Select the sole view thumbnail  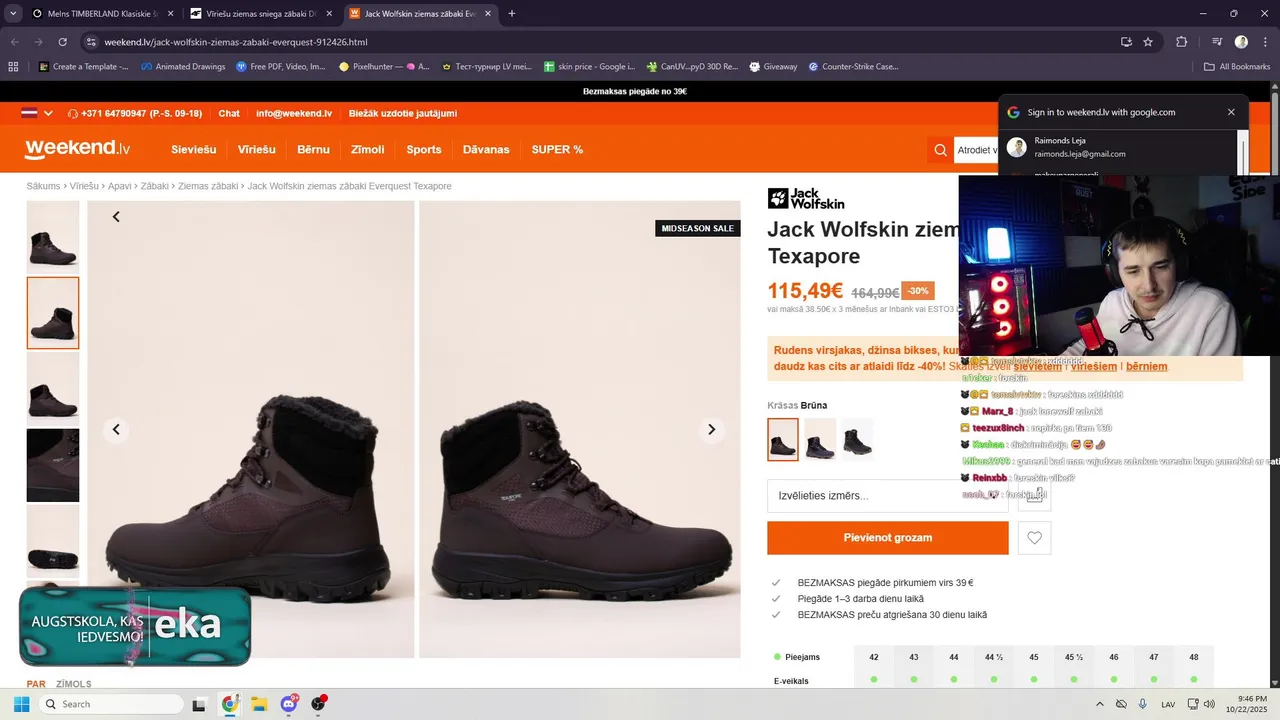(53, 541)
